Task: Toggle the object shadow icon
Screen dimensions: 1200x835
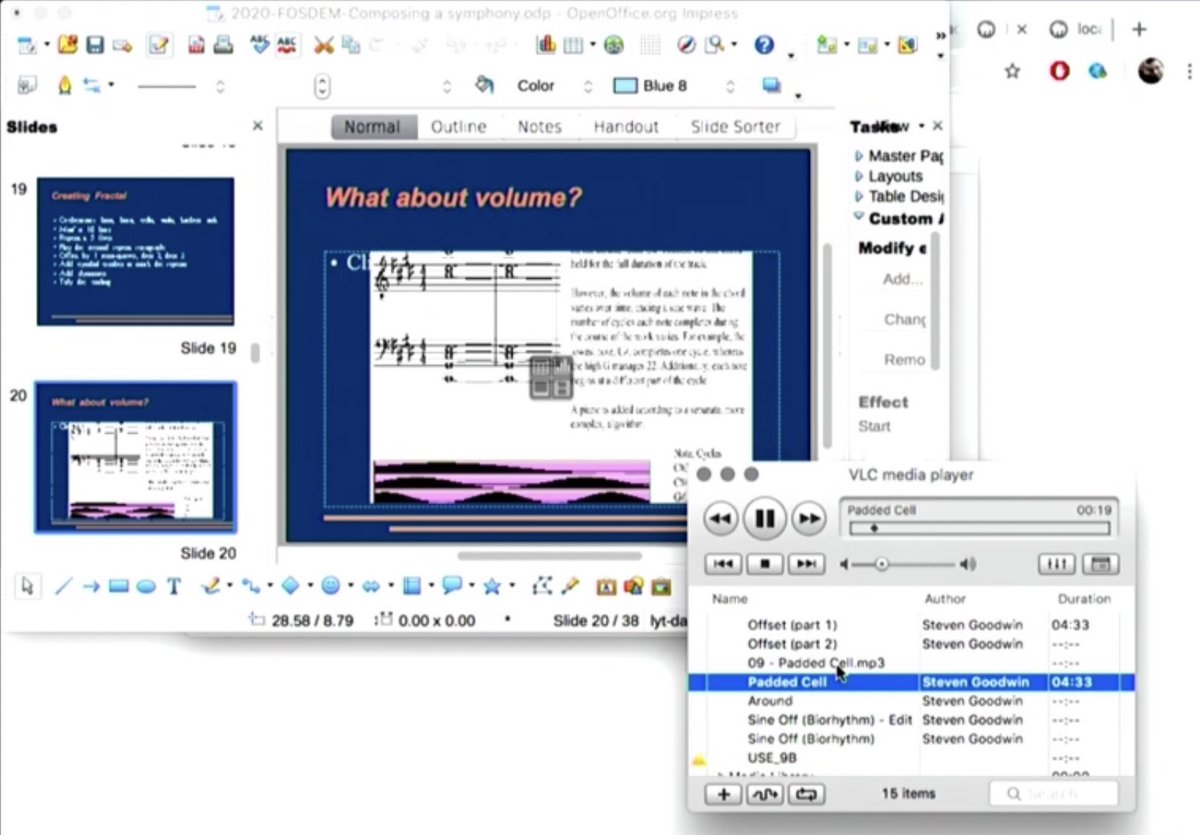Action: [771, 86]
